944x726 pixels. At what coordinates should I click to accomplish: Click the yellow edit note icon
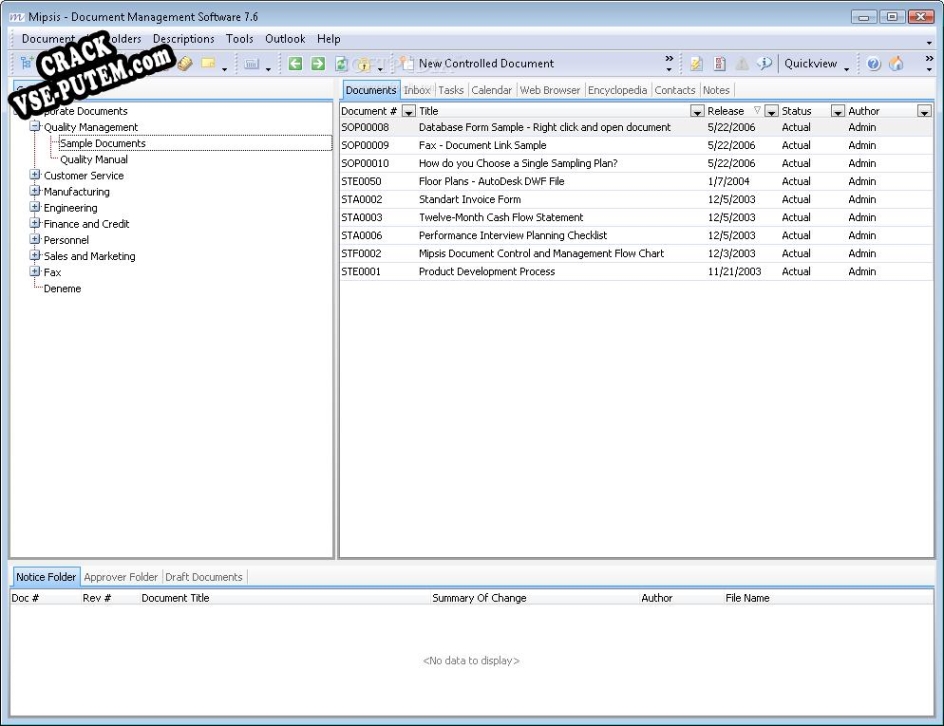coord(697,64)
